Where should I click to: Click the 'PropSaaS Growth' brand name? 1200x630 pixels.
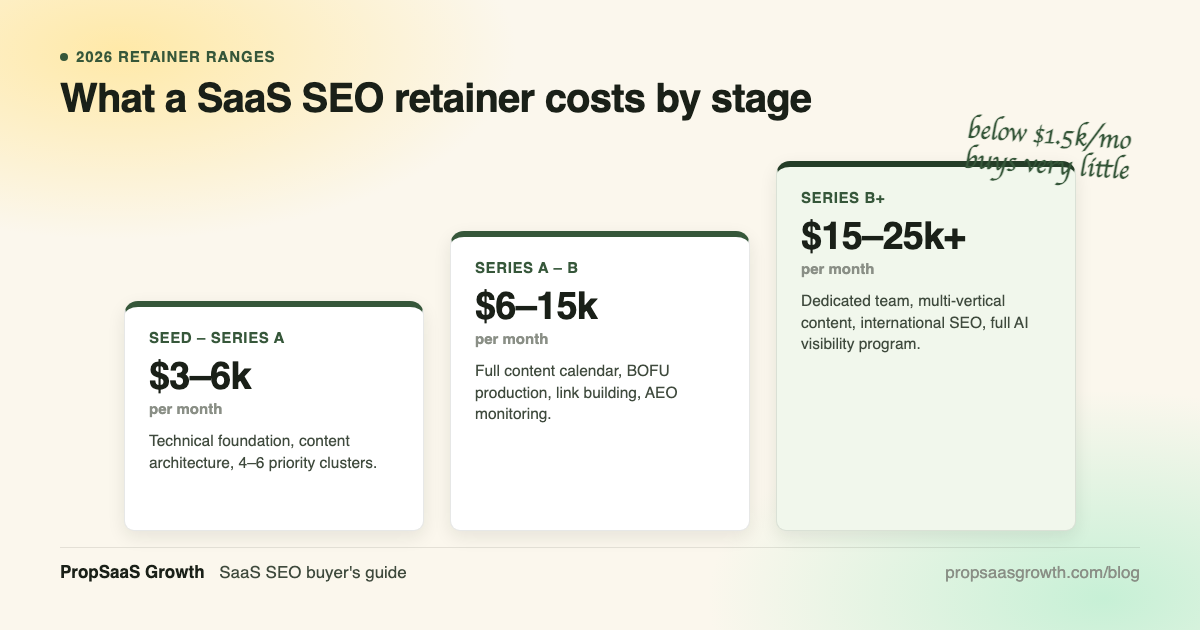coord(133,573)
